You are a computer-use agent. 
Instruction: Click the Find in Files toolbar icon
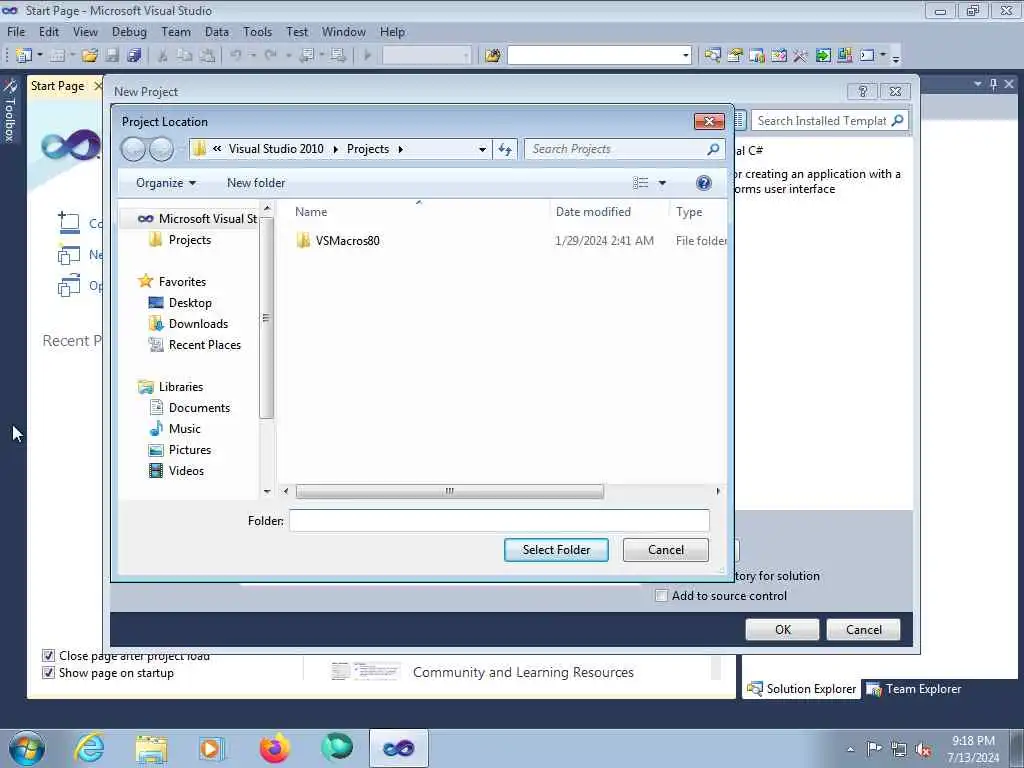[492, 56]
